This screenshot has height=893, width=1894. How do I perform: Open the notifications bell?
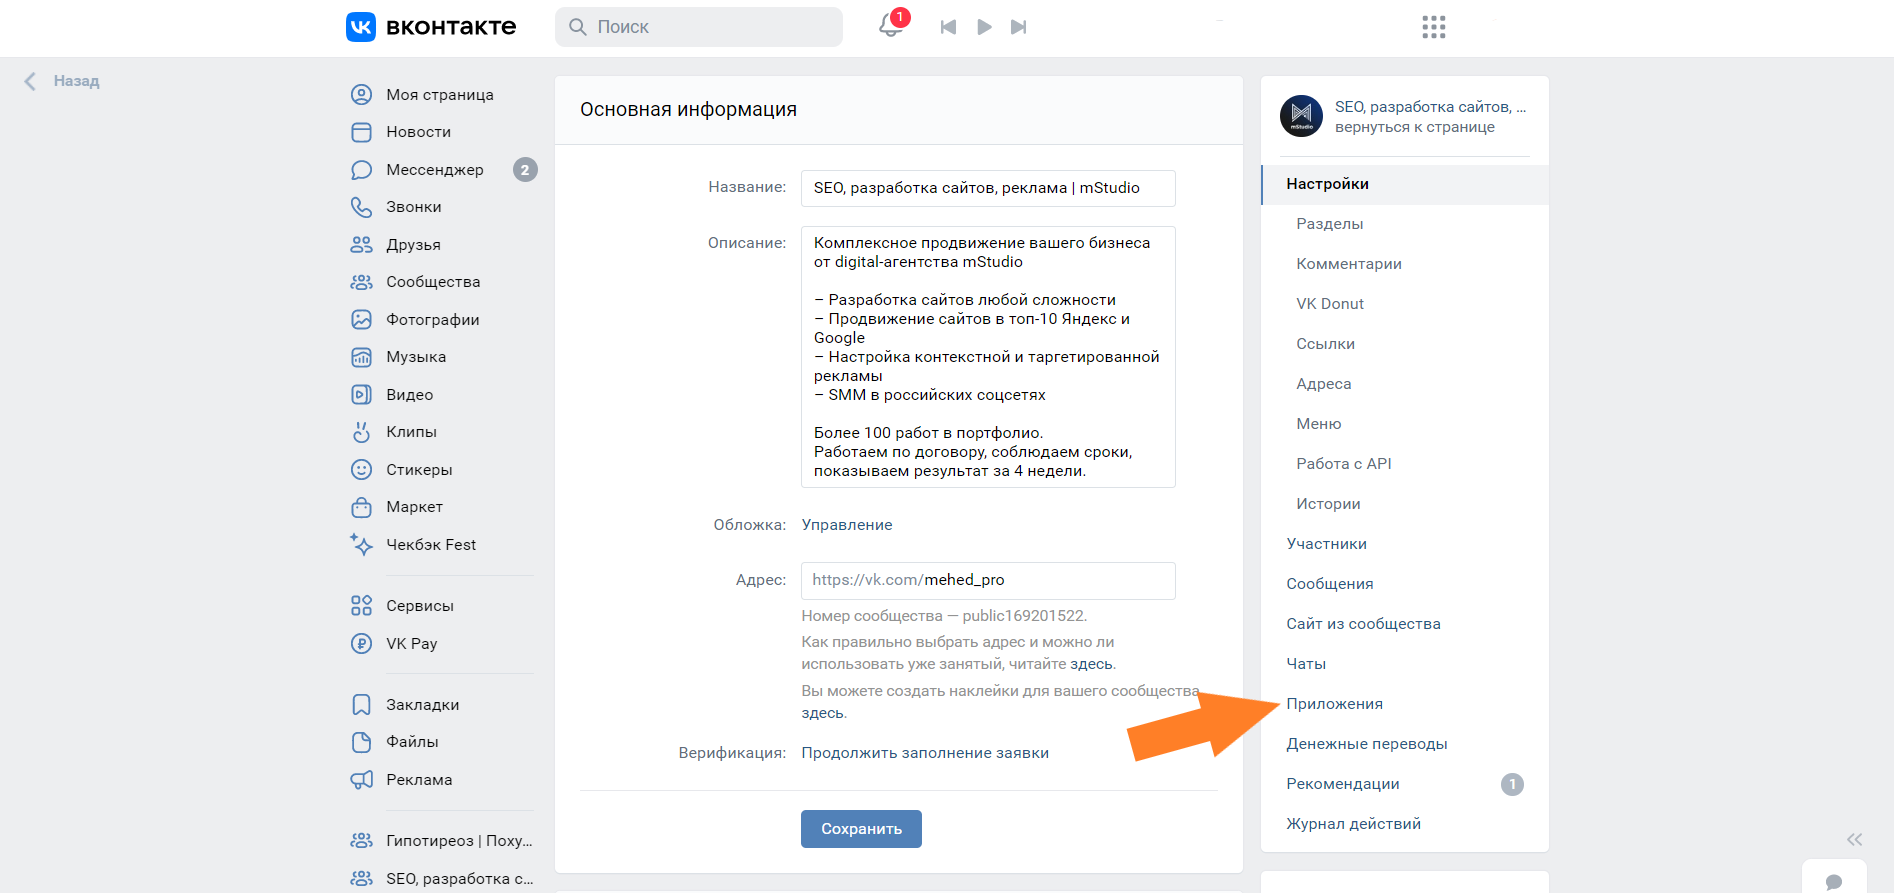[890, 26]
